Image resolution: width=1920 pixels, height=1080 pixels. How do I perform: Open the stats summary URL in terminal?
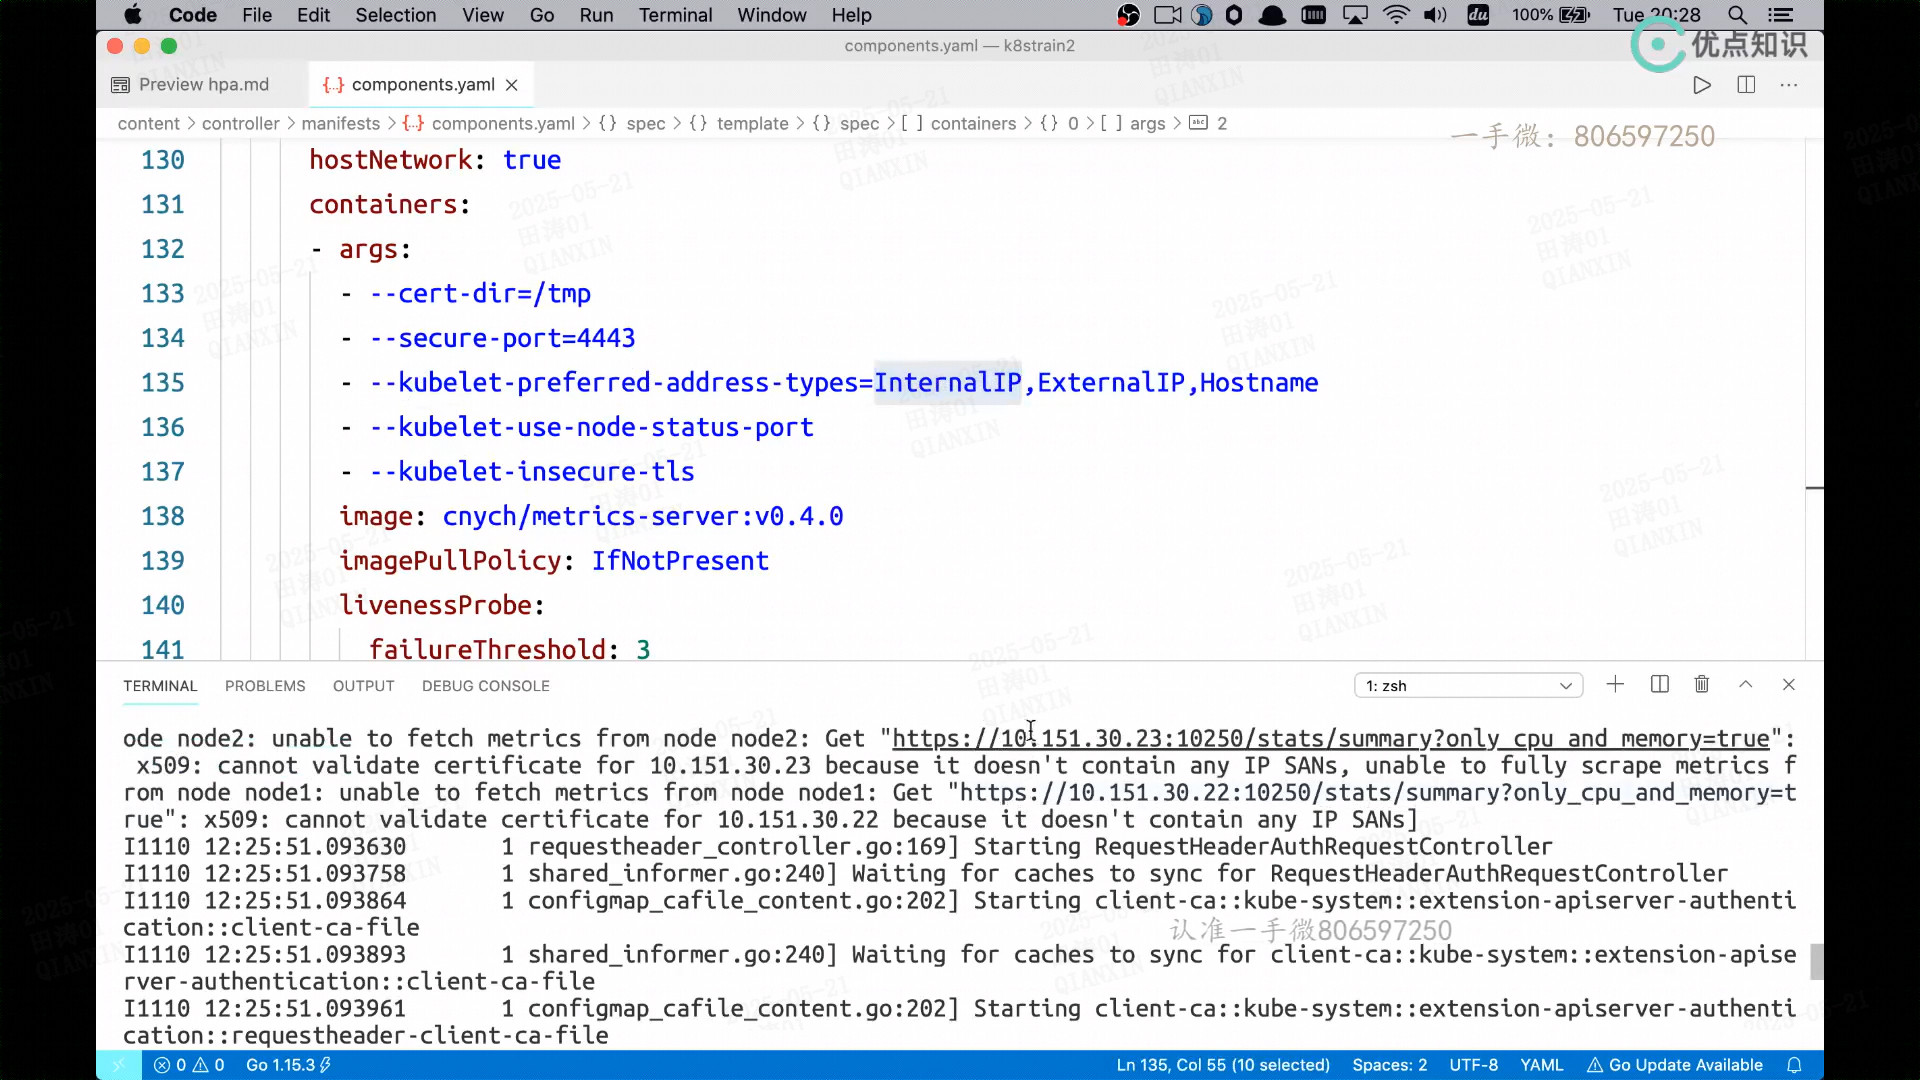coord(1330,739)
